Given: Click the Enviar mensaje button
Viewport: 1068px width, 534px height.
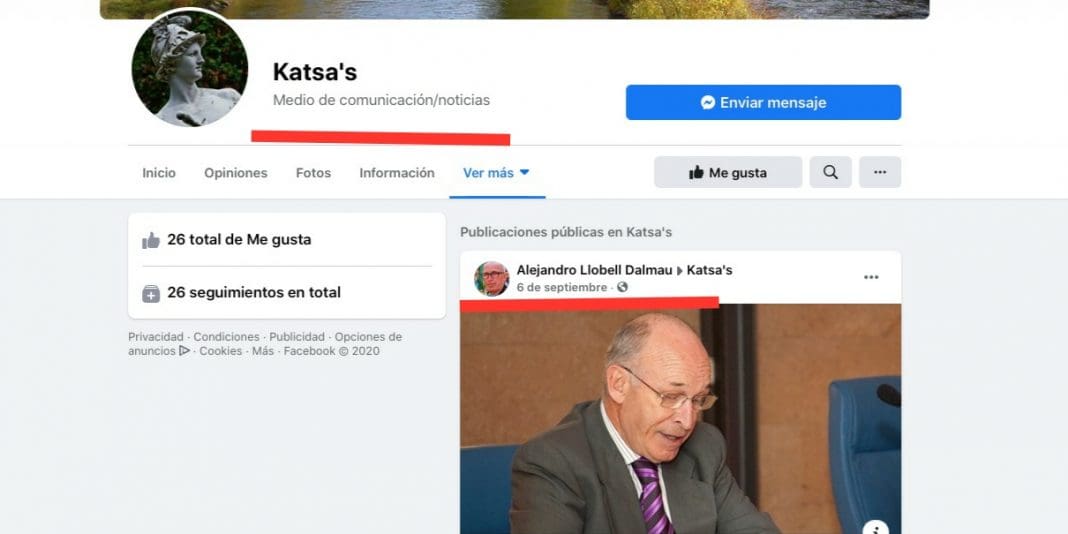Looking at the screenshot, I should [x=764, y=102].
